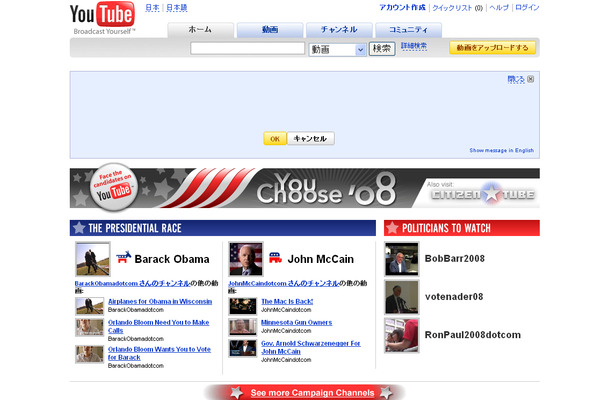
Task: Click the votenader08 channel name
Action: pyautogui.click(x=454, y=297)
